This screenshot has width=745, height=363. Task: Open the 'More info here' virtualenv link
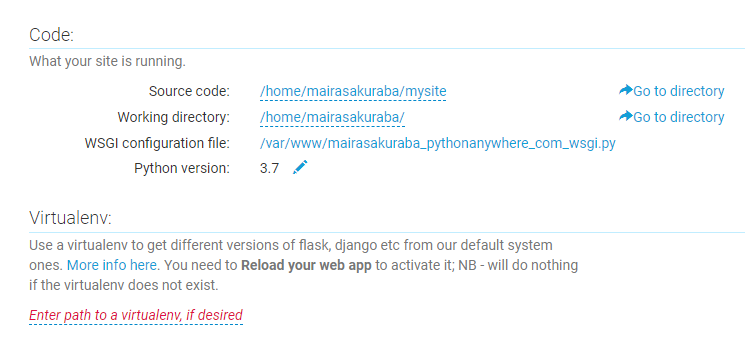[x=112, y=265]
